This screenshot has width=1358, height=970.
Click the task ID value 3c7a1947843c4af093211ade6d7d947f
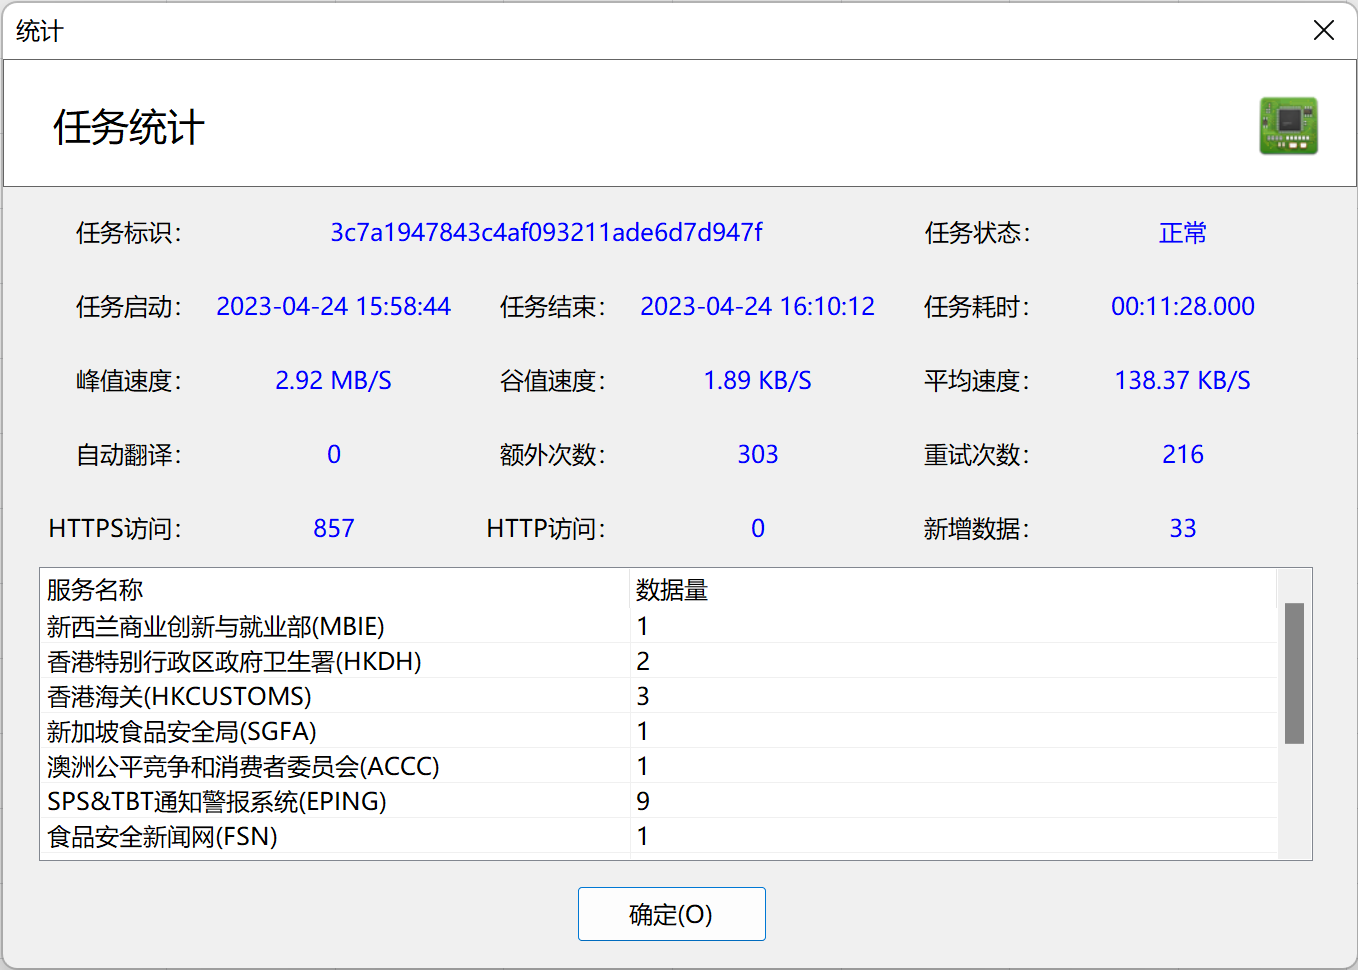tap(546, 233)
